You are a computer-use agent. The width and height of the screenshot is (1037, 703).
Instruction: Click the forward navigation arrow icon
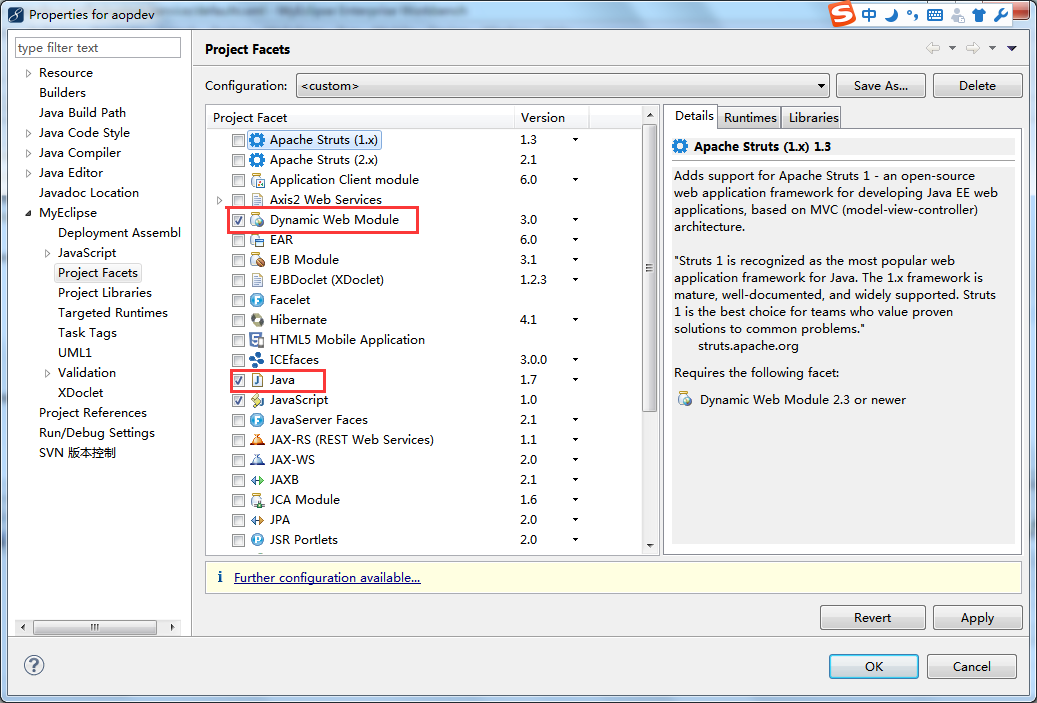click(x=972, y=48)
